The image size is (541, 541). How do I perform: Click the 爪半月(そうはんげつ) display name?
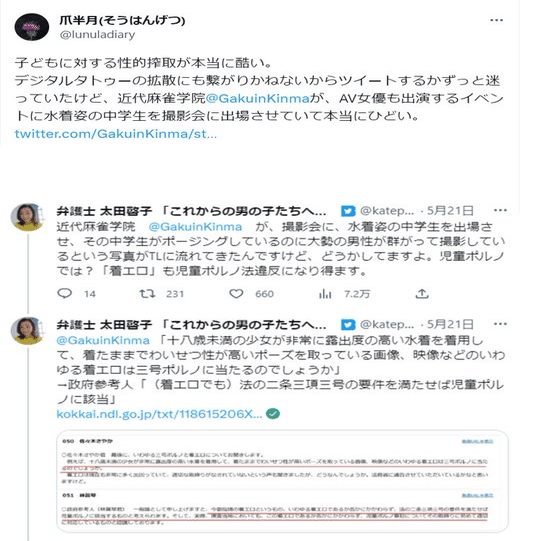click(122, 20)
